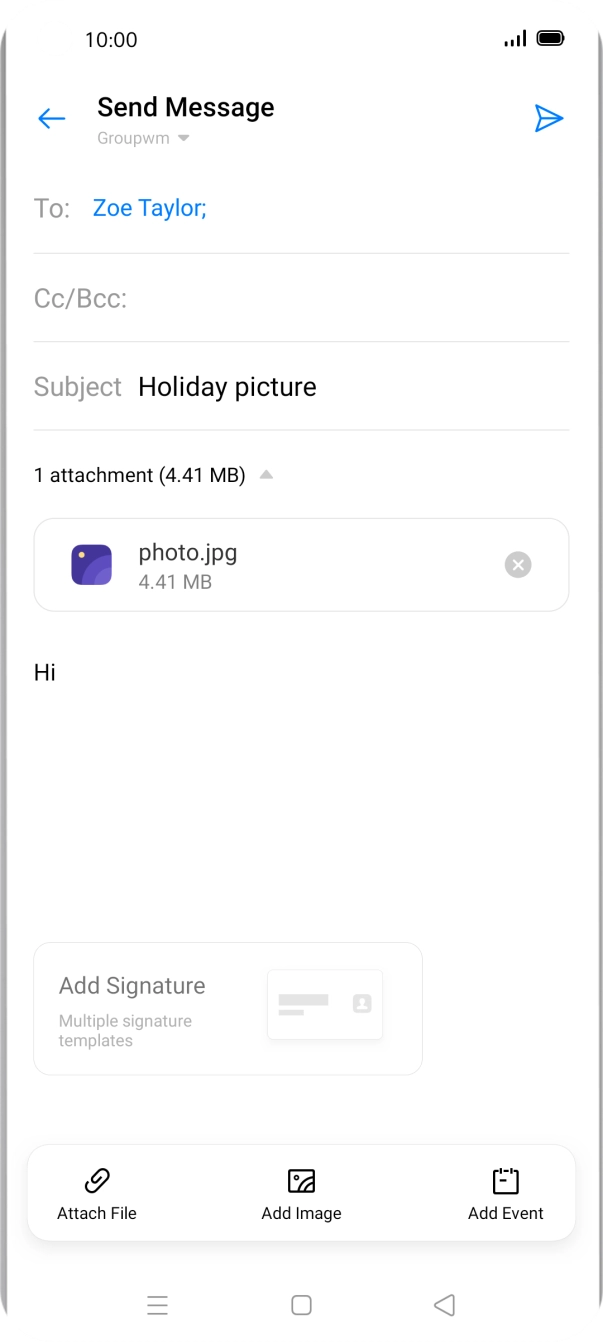Screen dimensions: 603x1342
Task: Collapse the attachment section
Action: click(266, 474)
